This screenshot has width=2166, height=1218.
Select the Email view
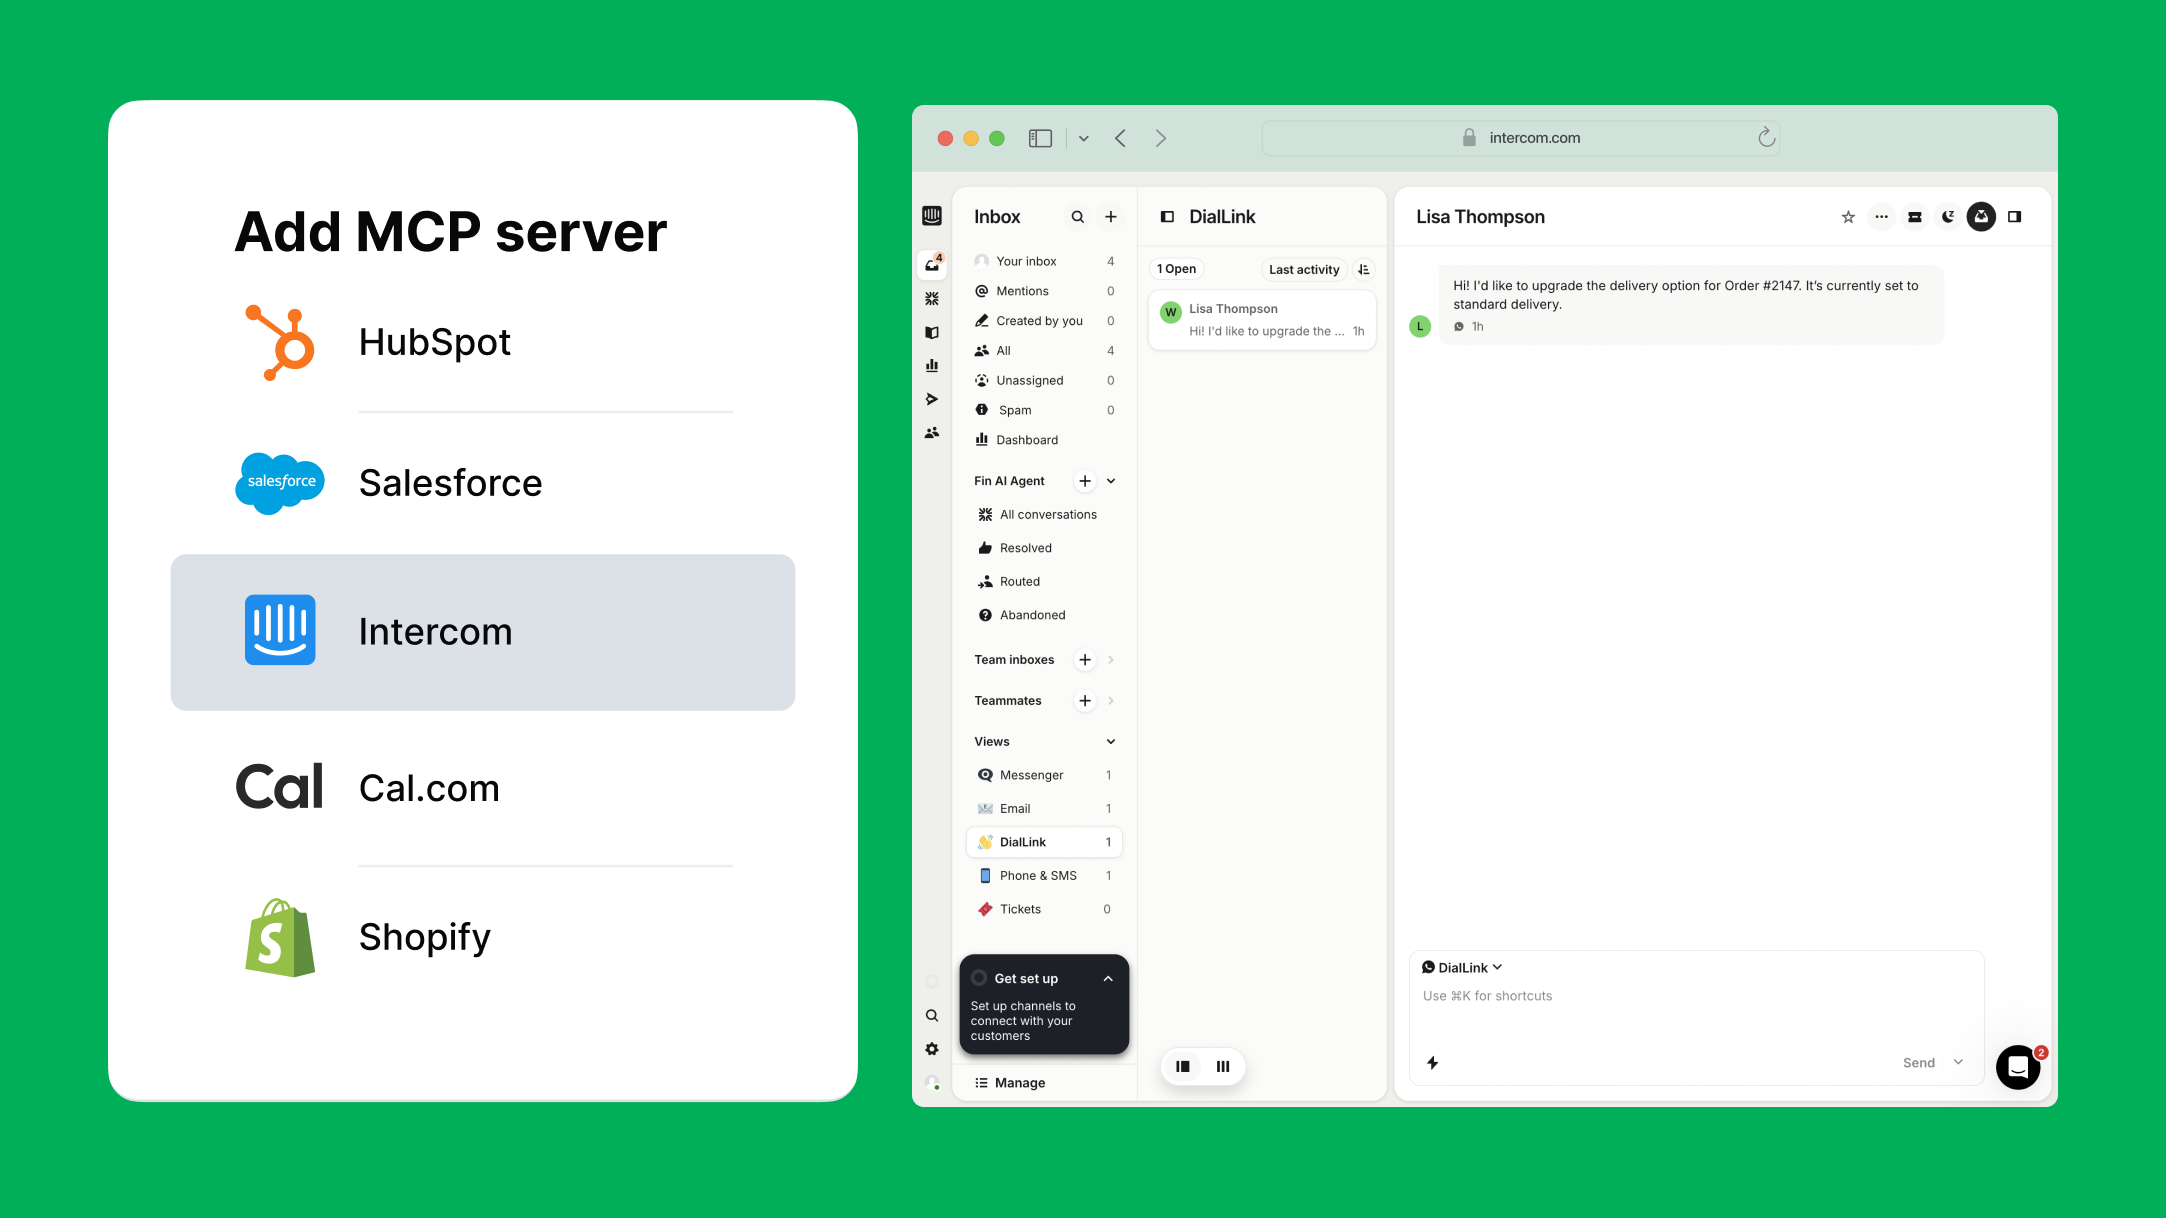pyautogui.click(x=1014, y=808)
